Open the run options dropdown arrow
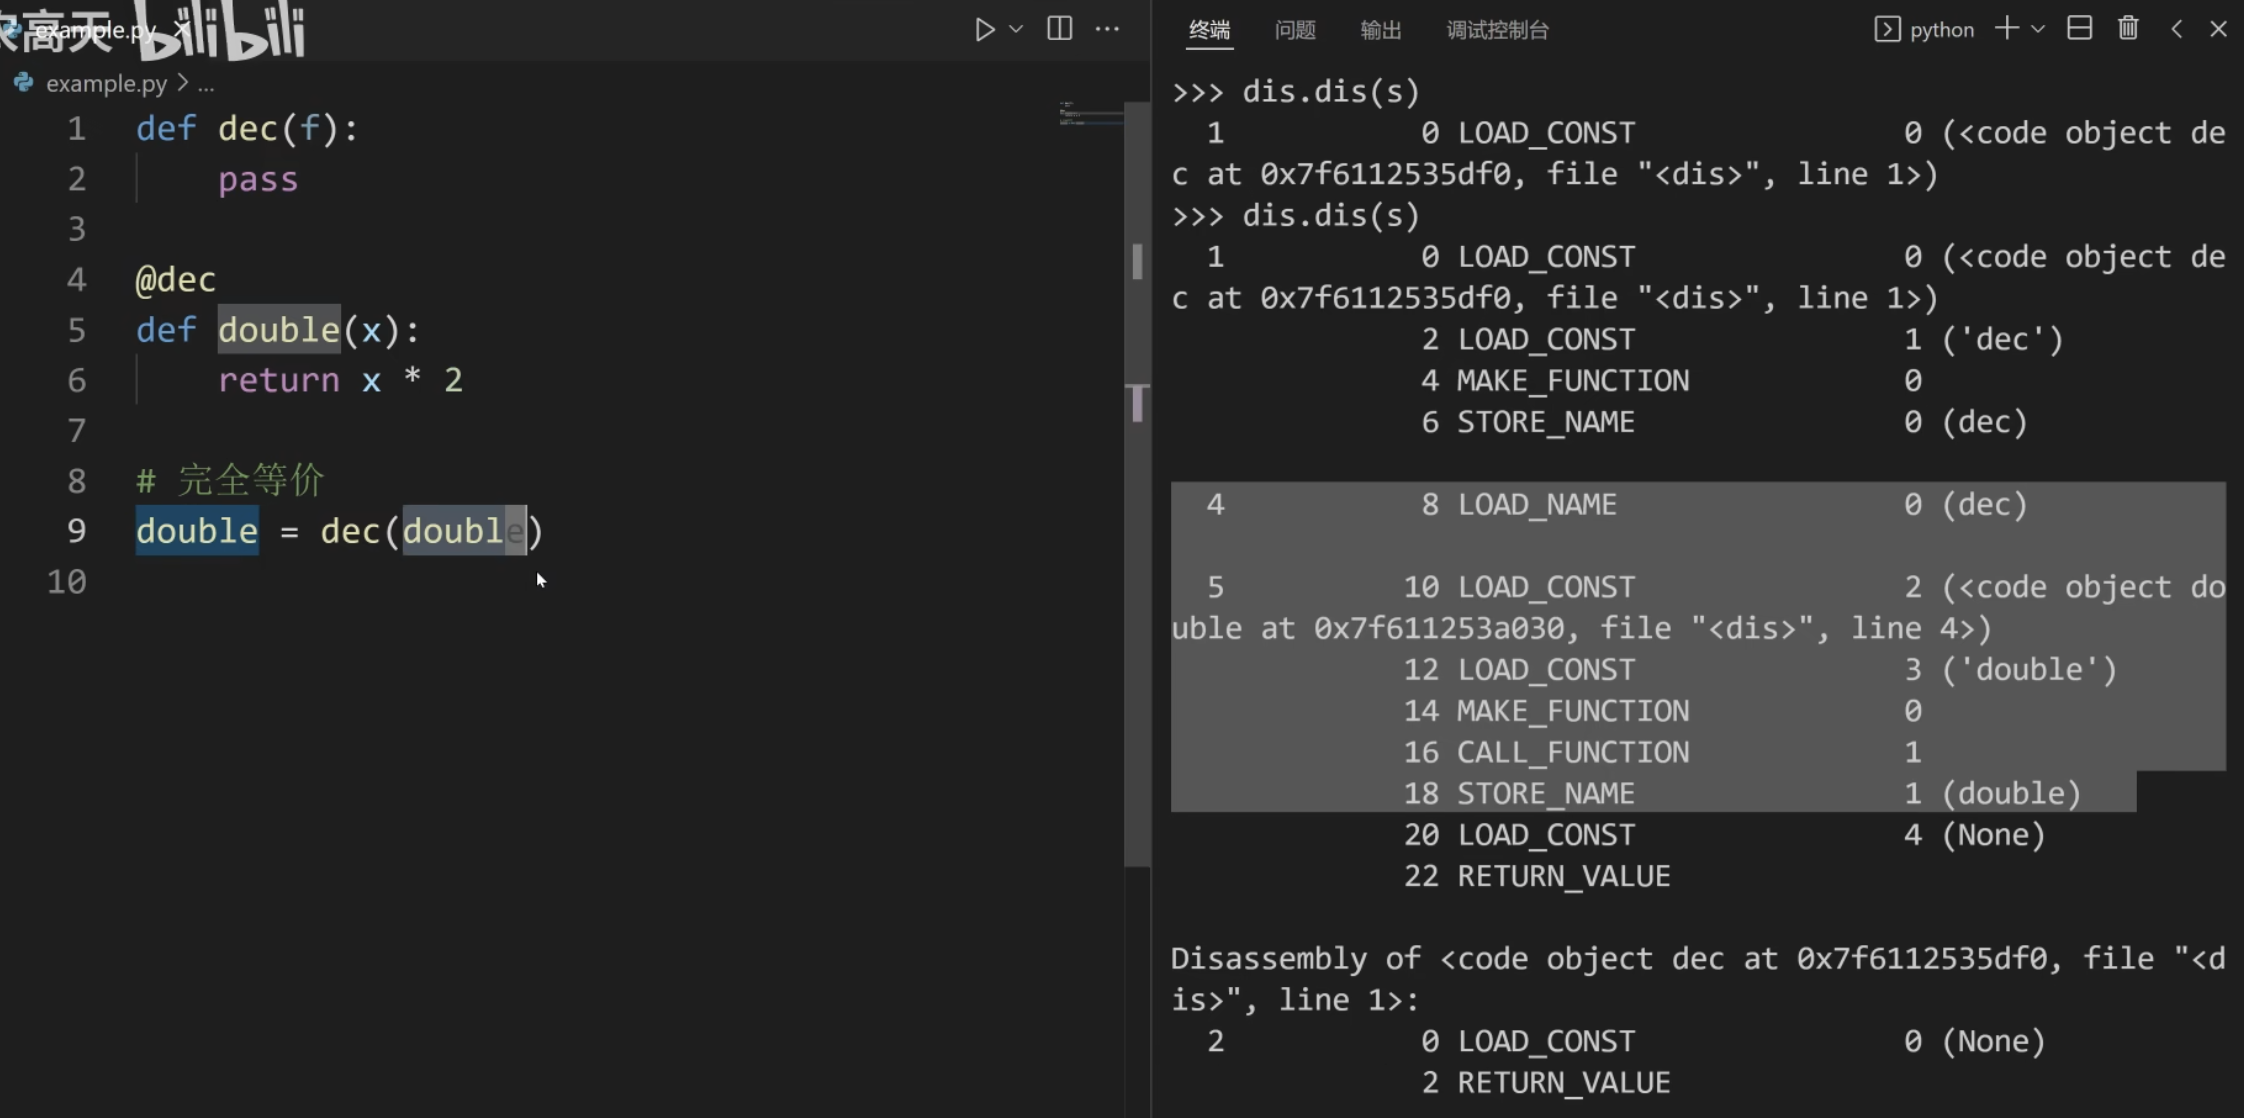This screenshot has width=2244, height=1118. 1016,29
